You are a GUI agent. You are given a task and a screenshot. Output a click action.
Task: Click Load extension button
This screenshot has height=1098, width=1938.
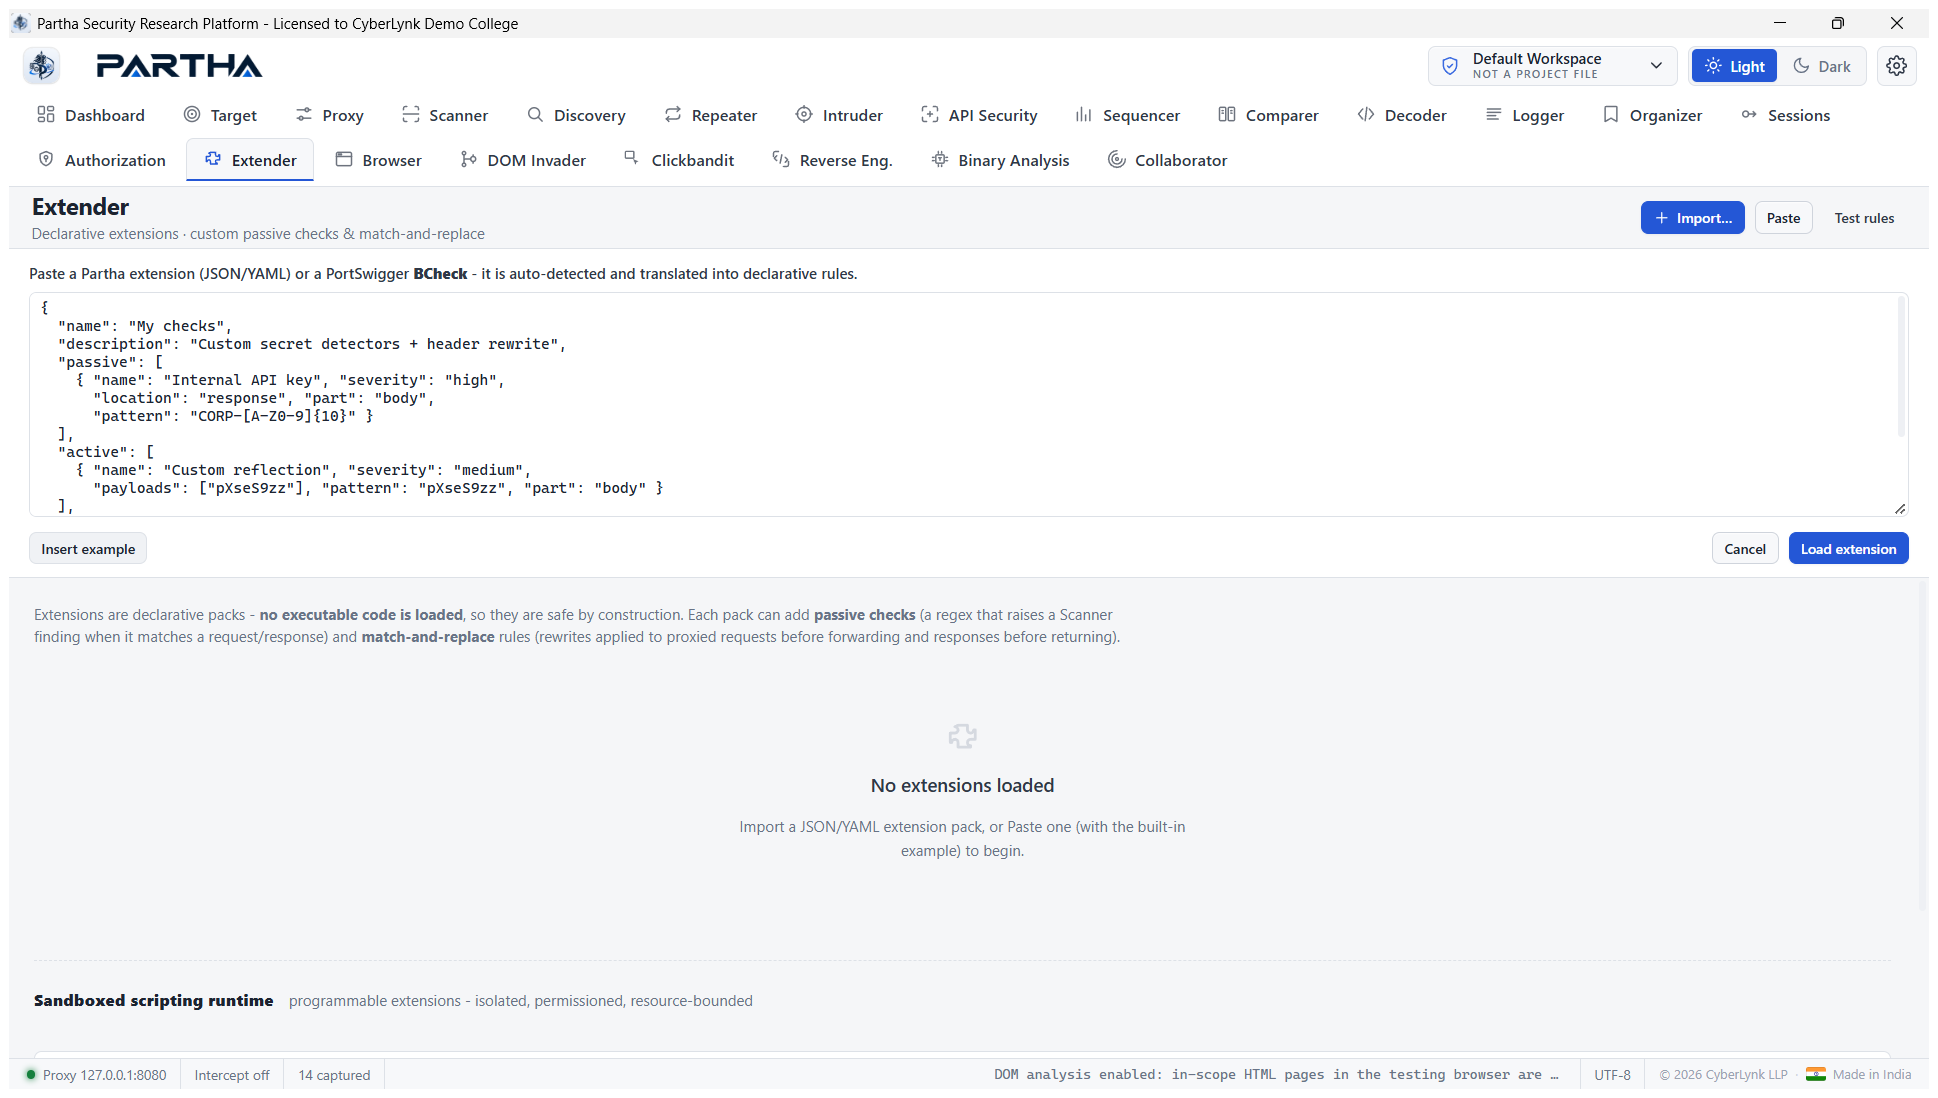coord(1848,549)
